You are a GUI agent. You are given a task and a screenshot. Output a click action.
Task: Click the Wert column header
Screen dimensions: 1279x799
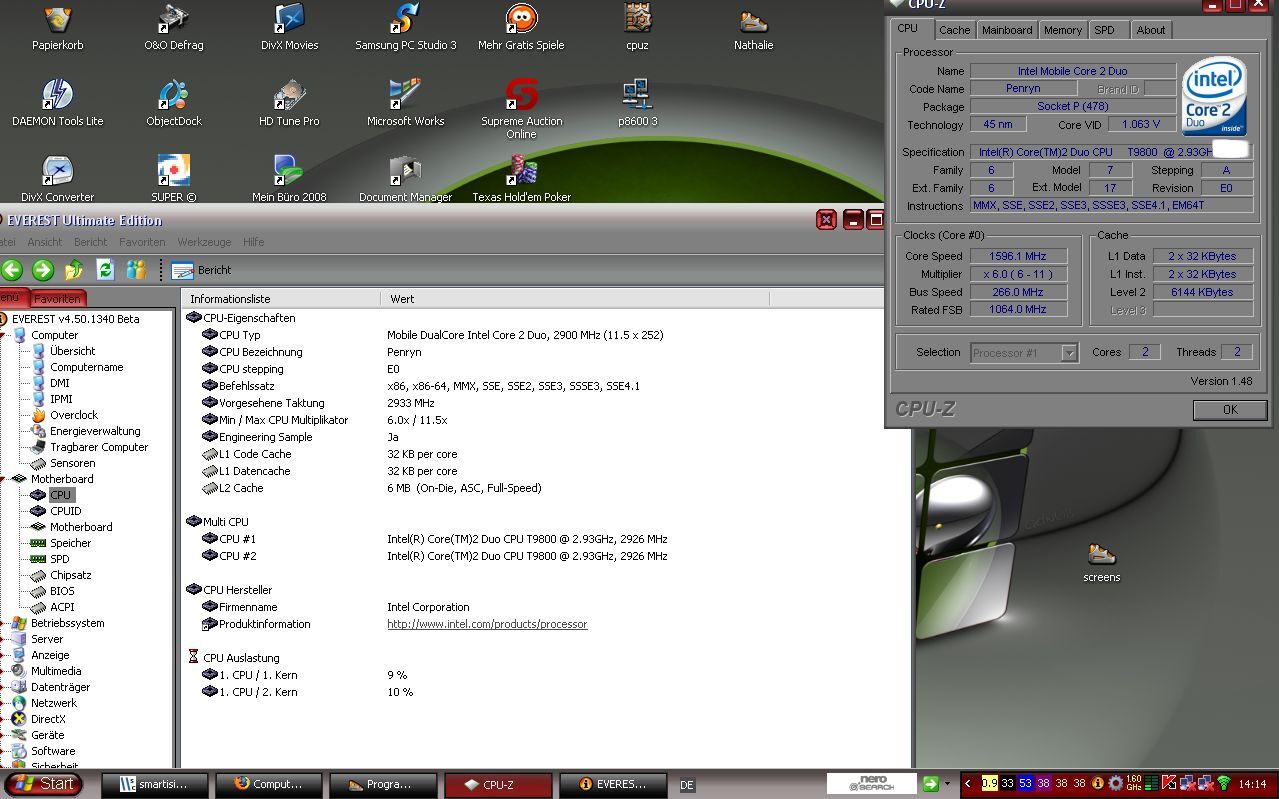pos(575,299)
